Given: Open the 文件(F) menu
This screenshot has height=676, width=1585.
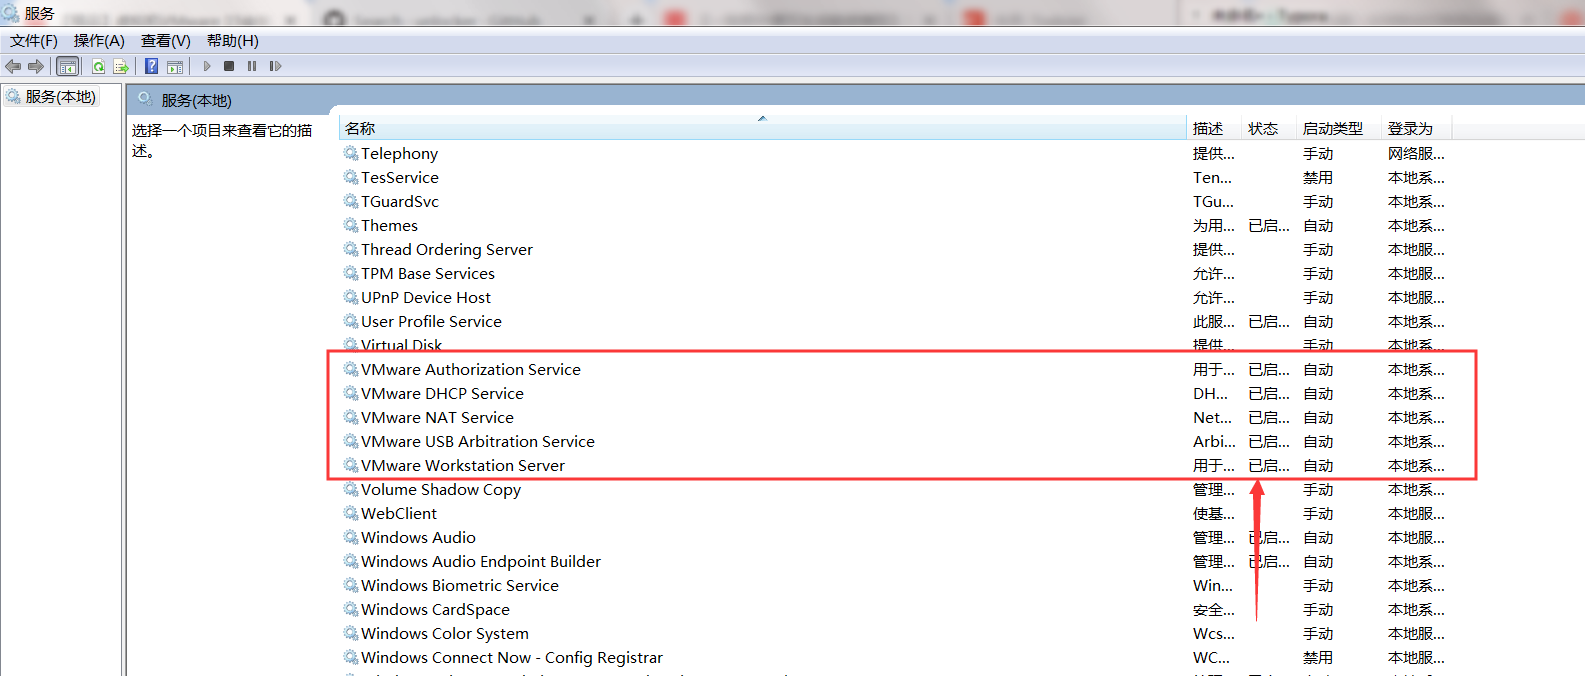Looking at the screenshot, I should [x=34, y=41].
